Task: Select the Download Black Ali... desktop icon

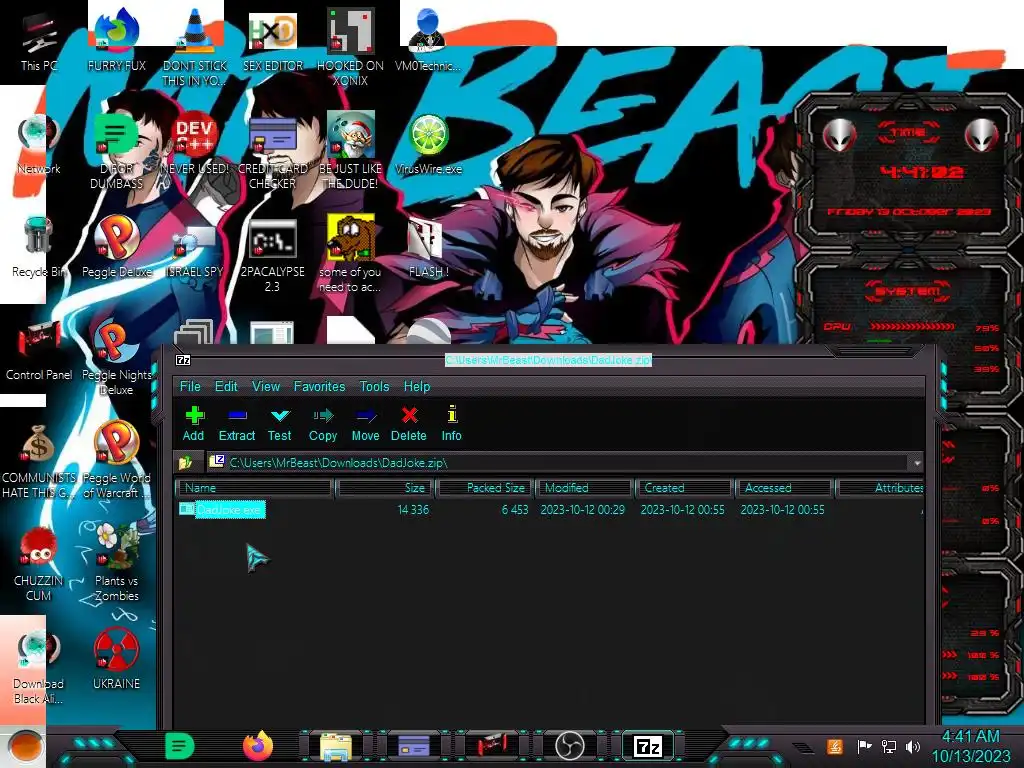Action: click(39, 667)
